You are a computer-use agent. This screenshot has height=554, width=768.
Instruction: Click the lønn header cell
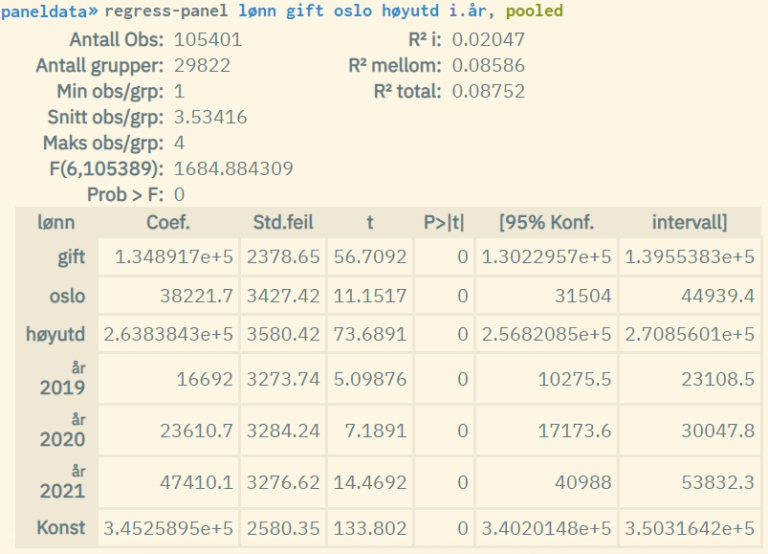point(56,222)
